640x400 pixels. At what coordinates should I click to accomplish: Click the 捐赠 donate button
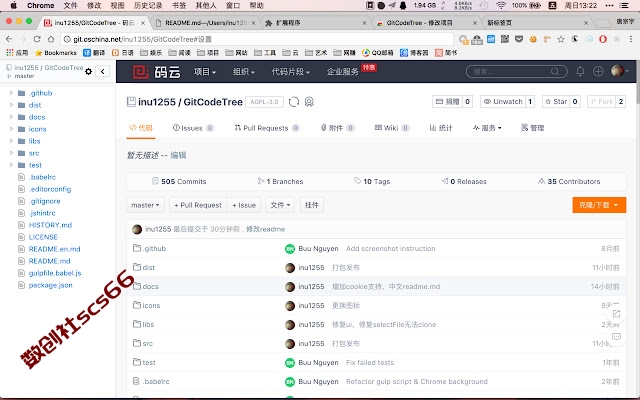pyautogui.click(x=447, y=102)
